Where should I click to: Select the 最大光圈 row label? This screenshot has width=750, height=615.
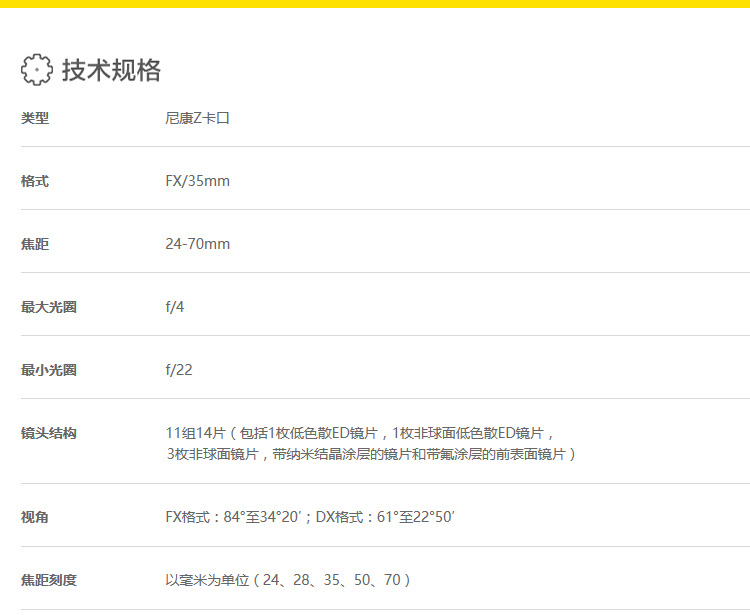[49, 307]
